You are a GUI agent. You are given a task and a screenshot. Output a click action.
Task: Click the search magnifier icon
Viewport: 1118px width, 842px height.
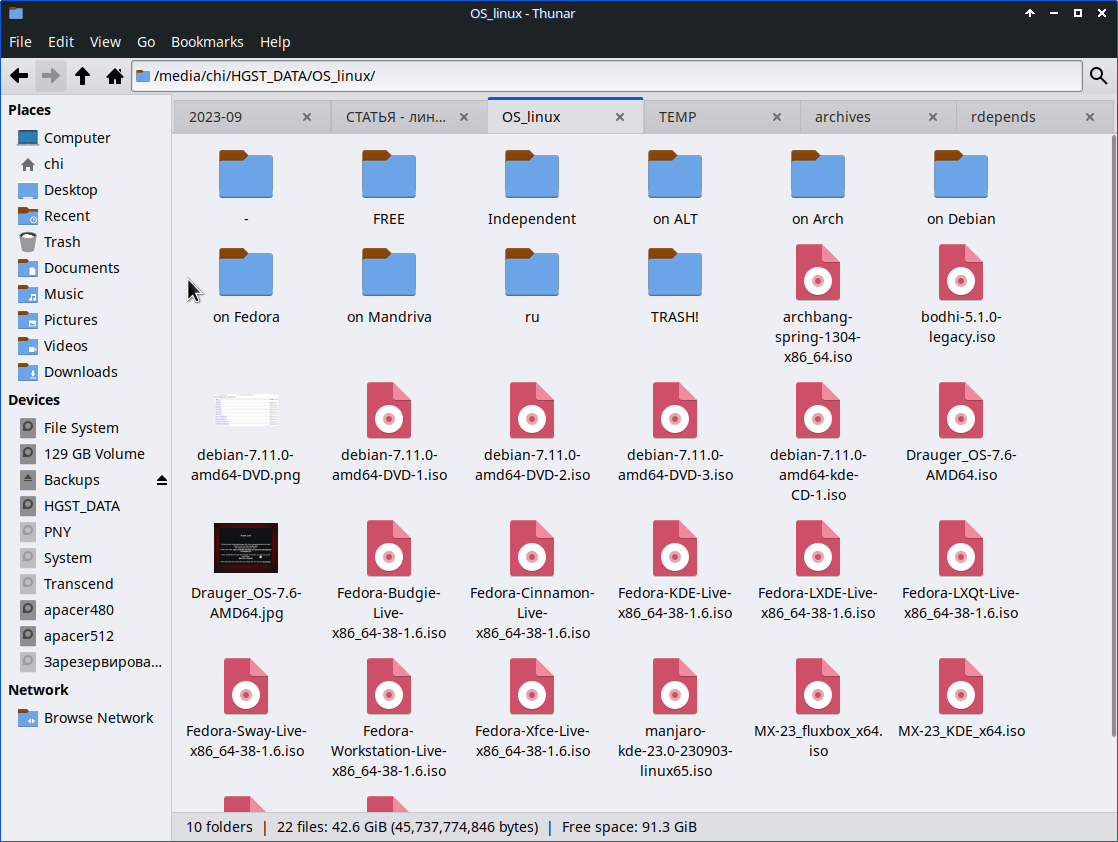pyautogui.click(x=1099, y=76)
